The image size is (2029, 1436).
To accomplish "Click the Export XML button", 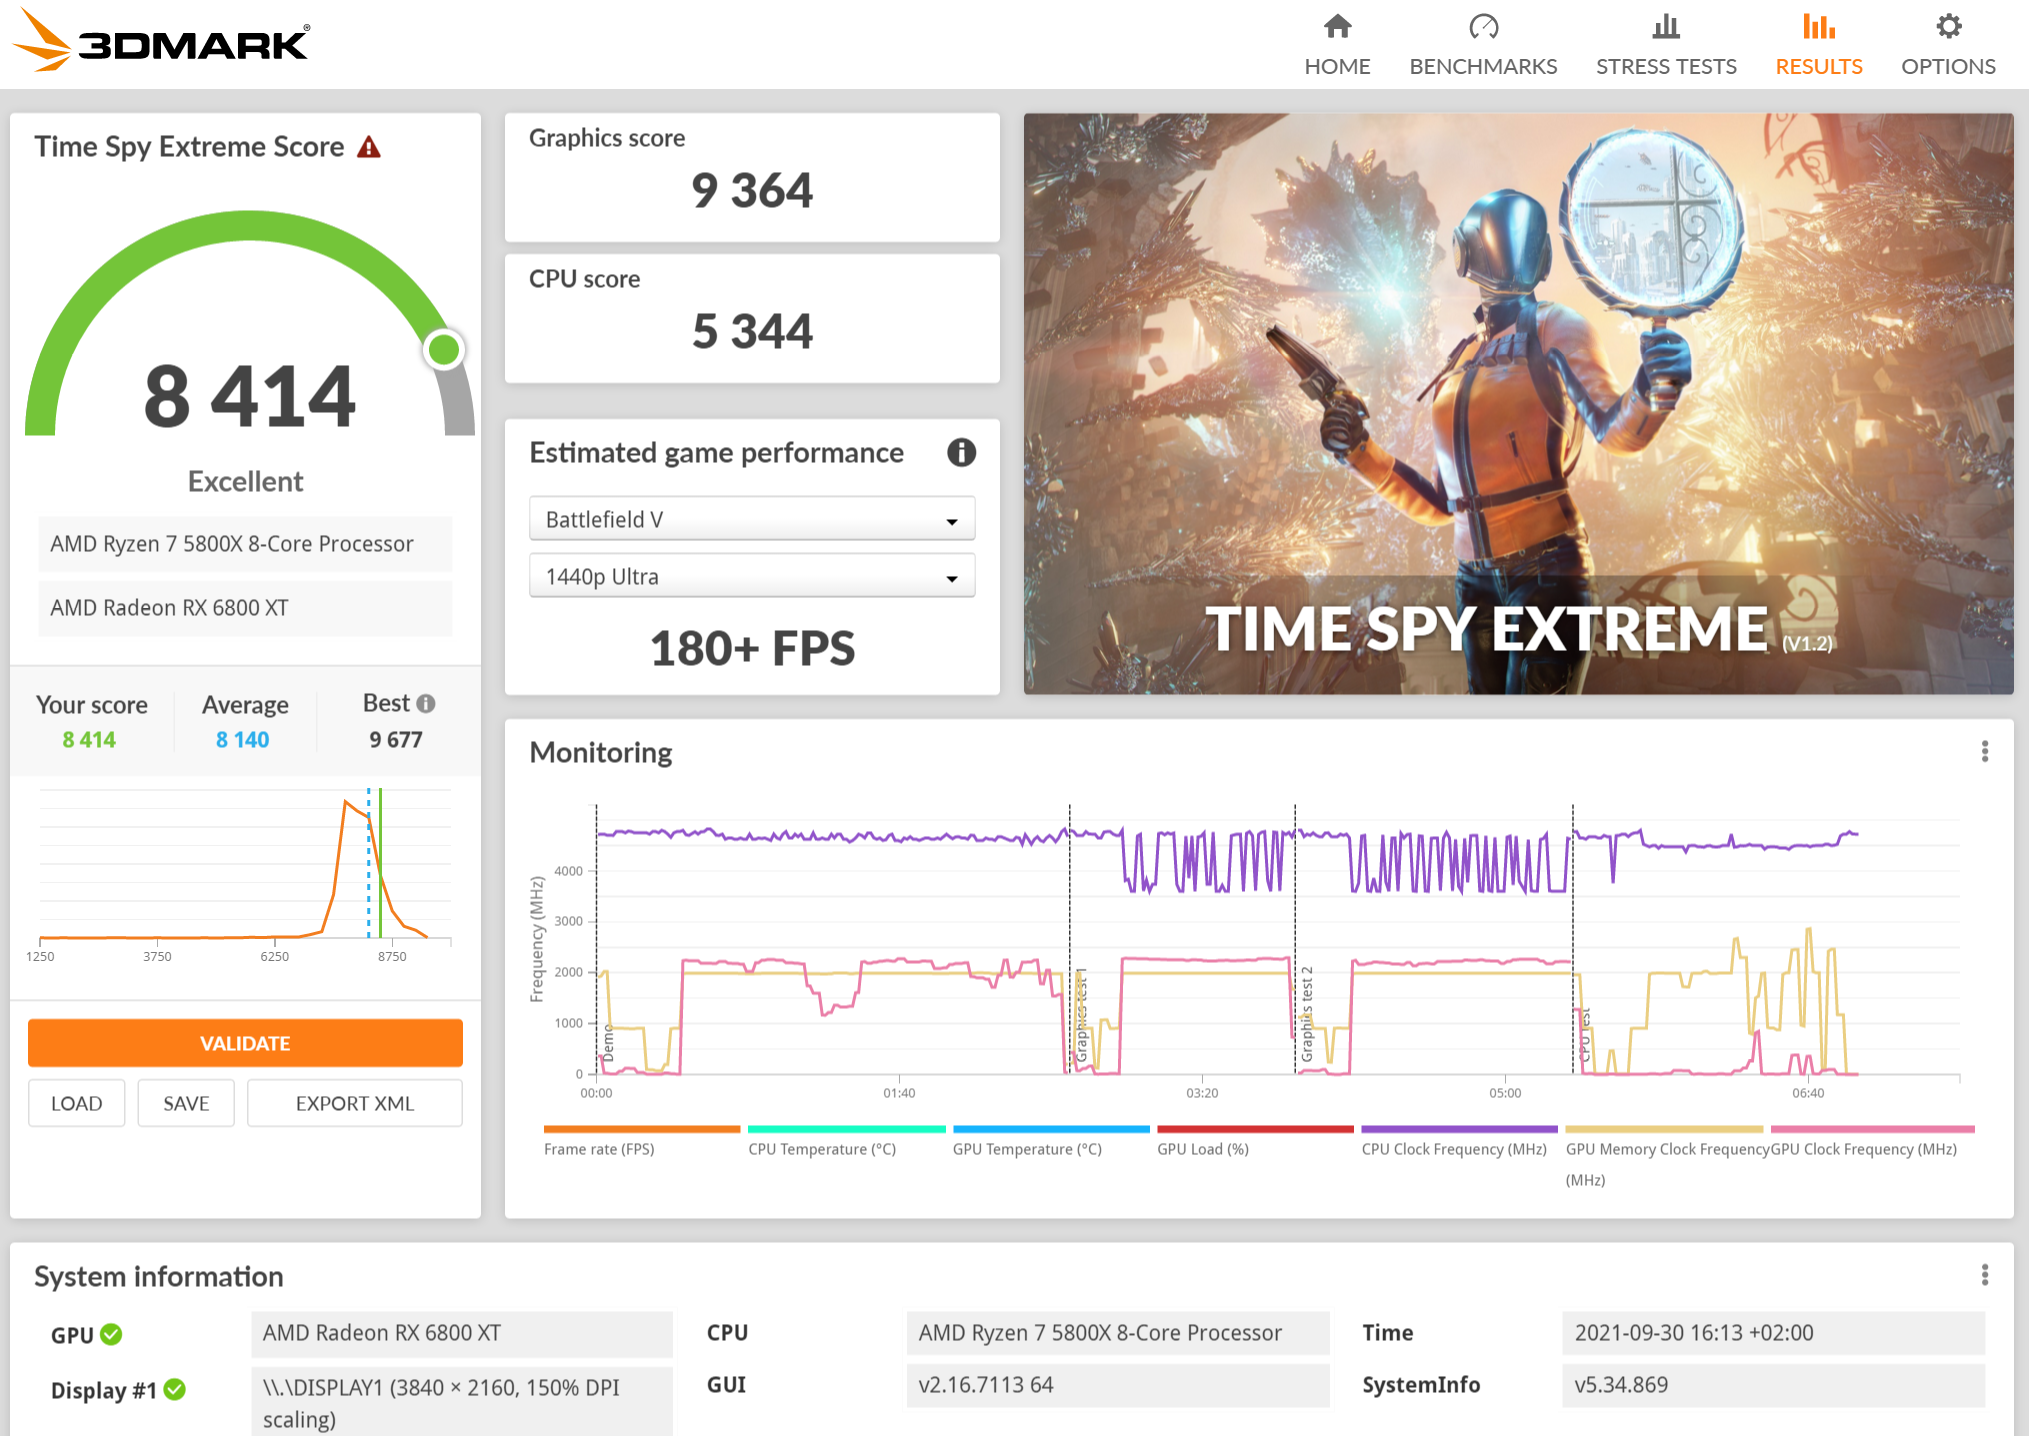I will tap(354, 1103).
